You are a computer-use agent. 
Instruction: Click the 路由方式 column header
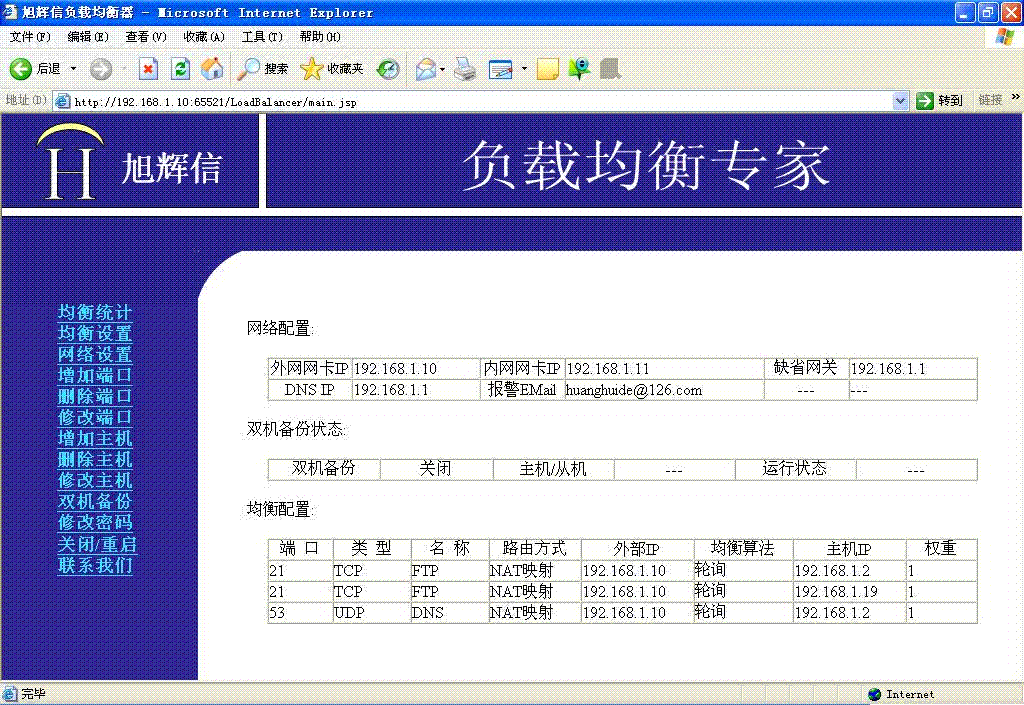(535, 548)
